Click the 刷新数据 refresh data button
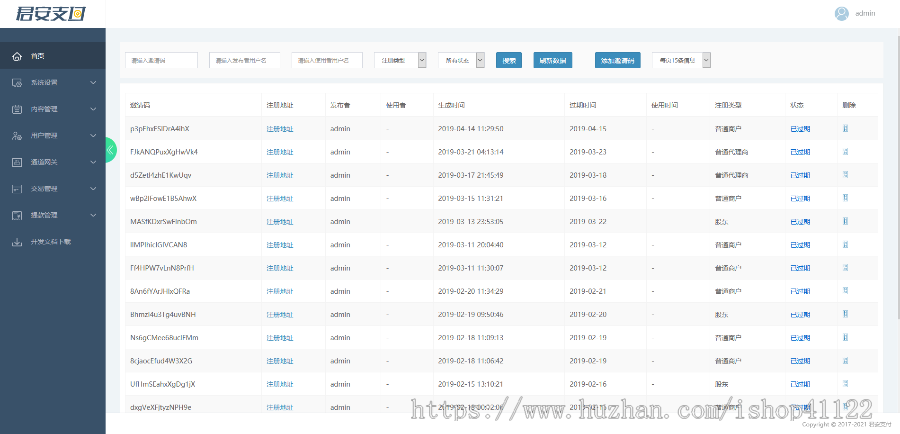The image size is (900, 434). coord(553,60)
